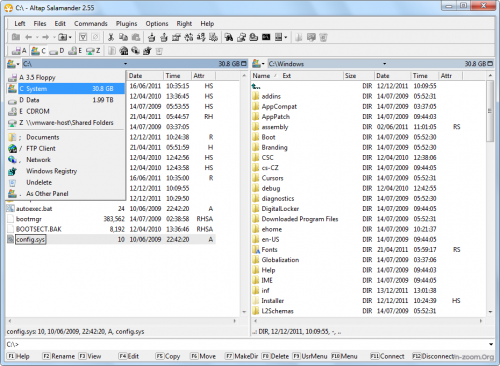
Task: Click the F5 Copy button
Action: (x=168, y=356)
